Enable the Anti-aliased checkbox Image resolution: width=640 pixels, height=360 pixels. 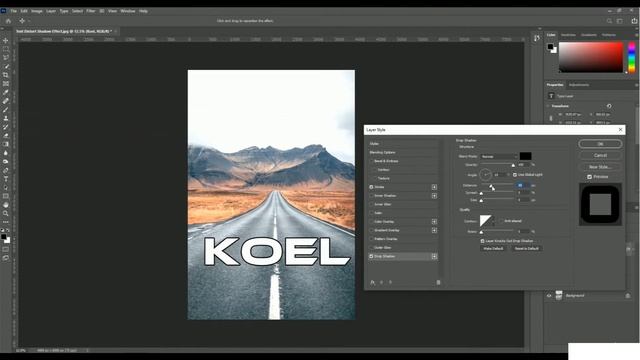pyautogui.click(x=501, y=221)
